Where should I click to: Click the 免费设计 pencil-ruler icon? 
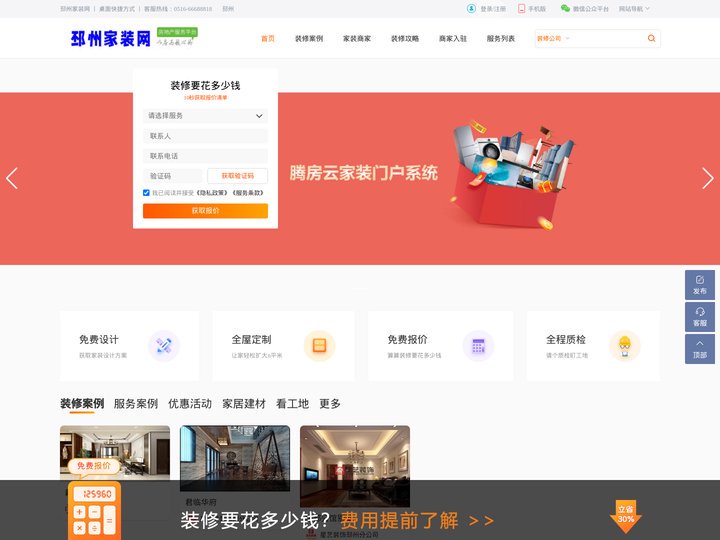164,346
